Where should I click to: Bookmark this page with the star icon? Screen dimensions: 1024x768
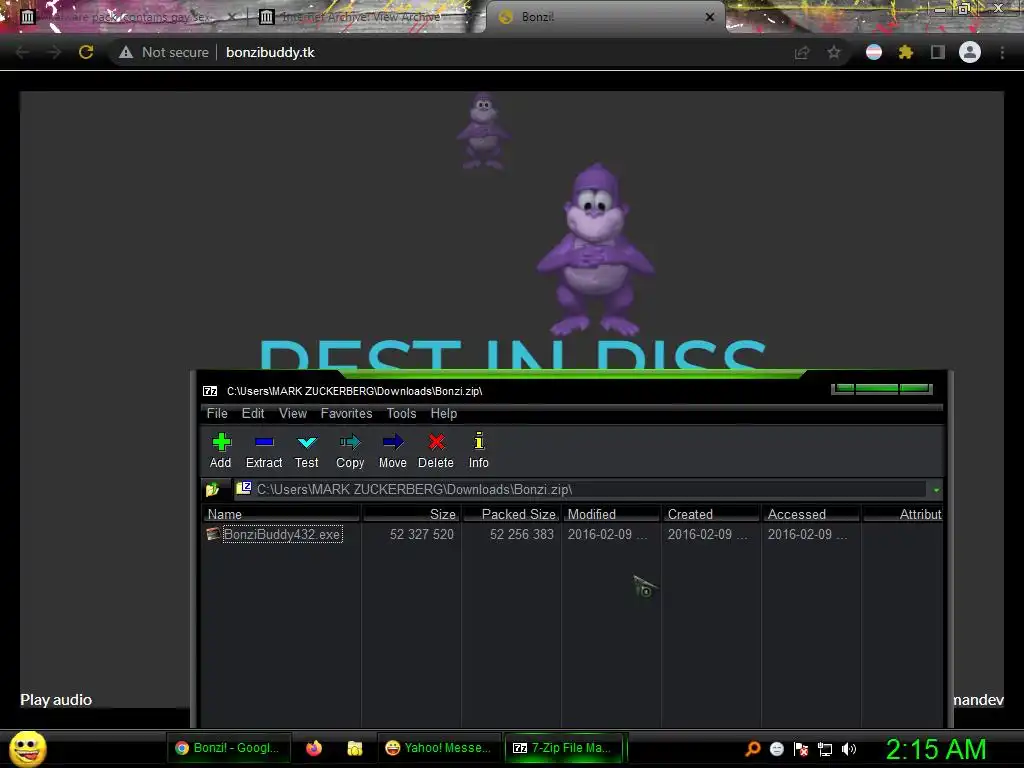click(x=834, y=52)
